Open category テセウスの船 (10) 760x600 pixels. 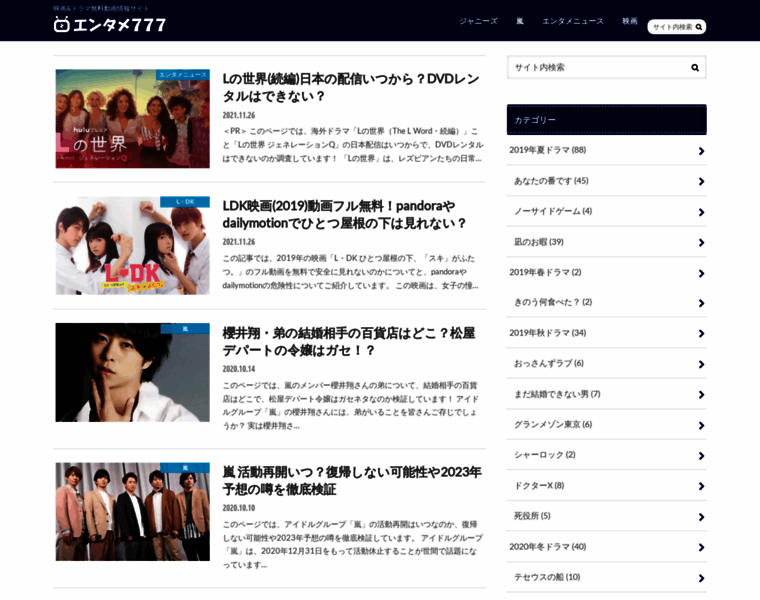click(547, 577)
